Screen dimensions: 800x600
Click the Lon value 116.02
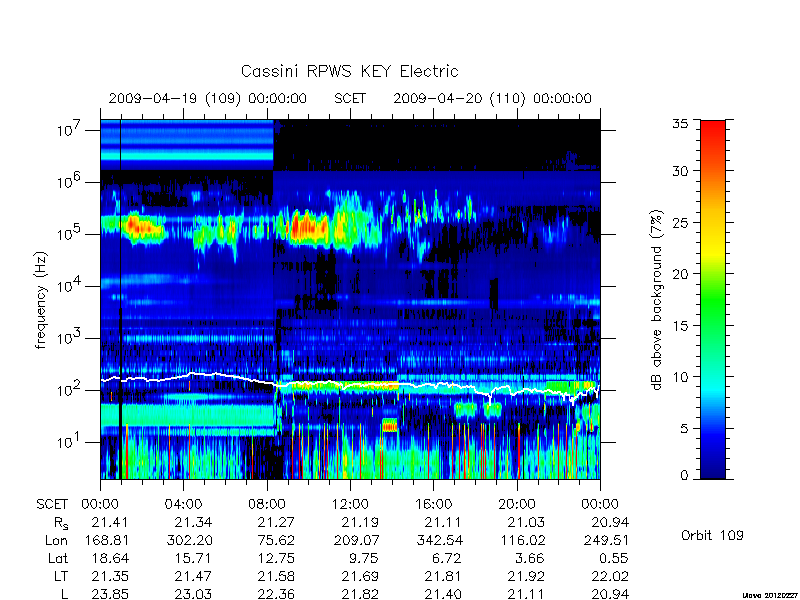(x=522, y=540)
